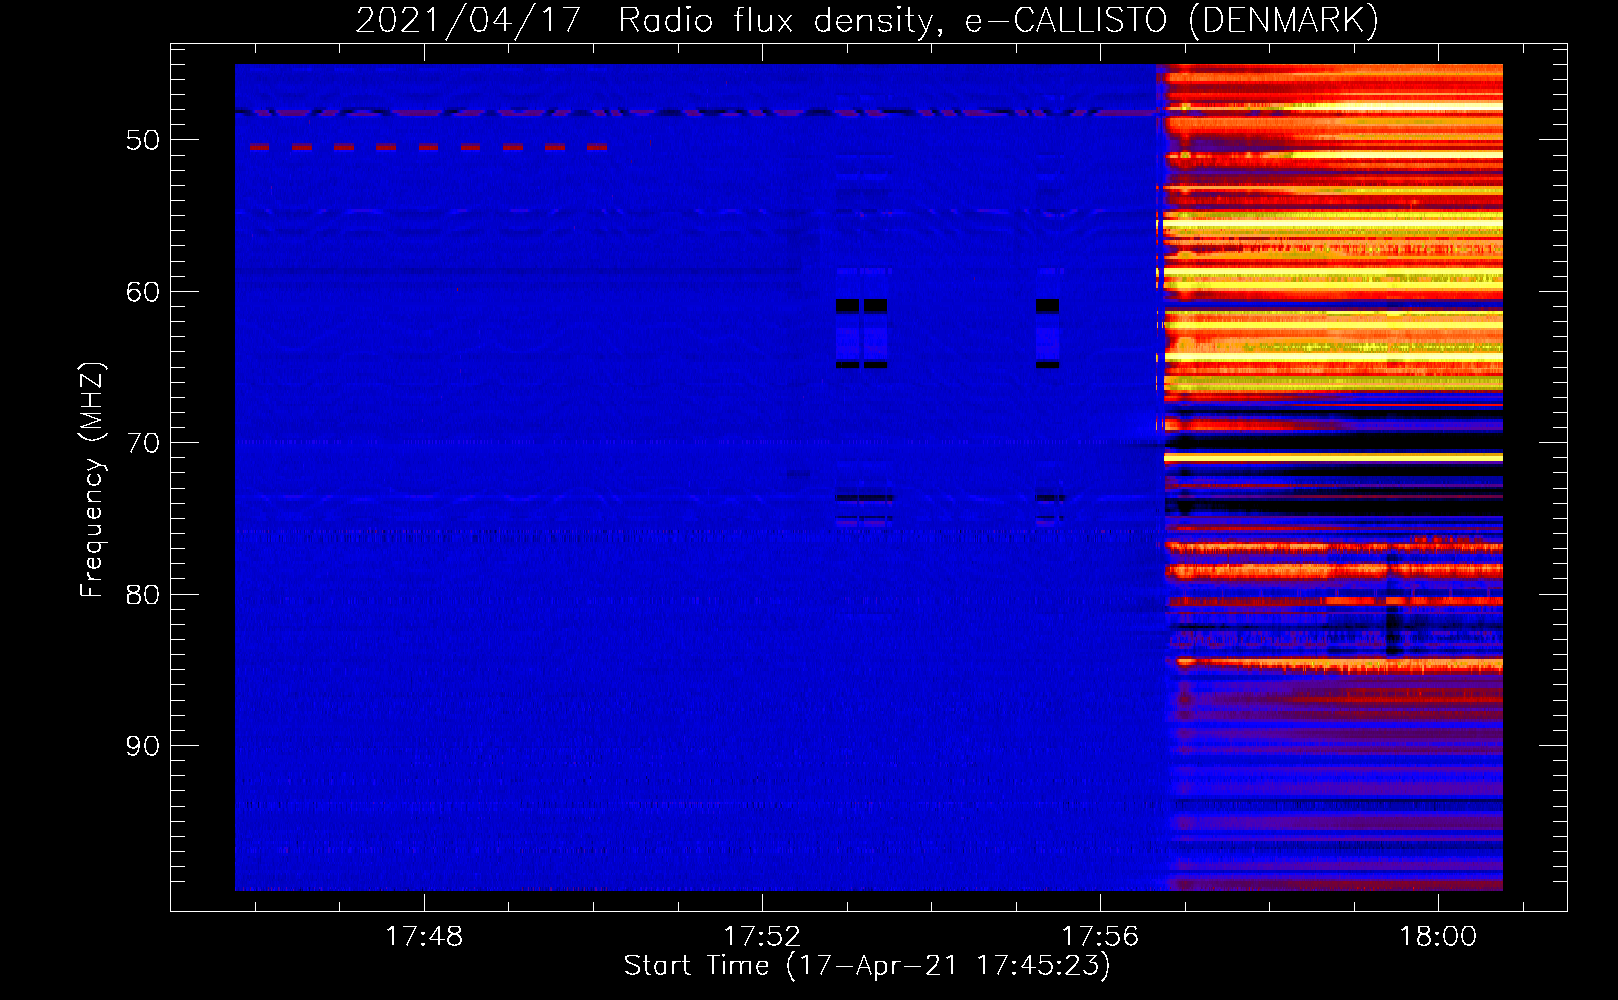Click the 'Frequency (MHZ)' axis label

92,479
